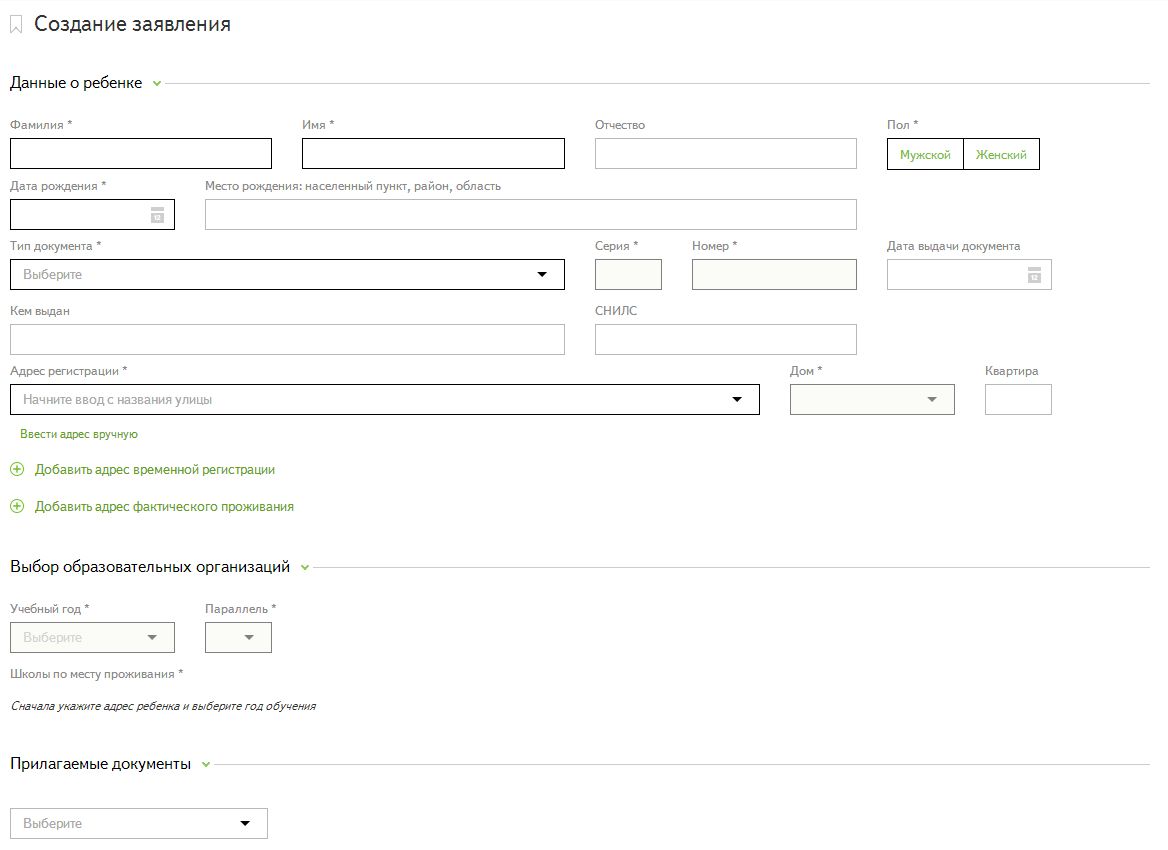Open calendar icon in Дата выдачи документа
Screen dimensions: 1168x850
(1034, 275)
